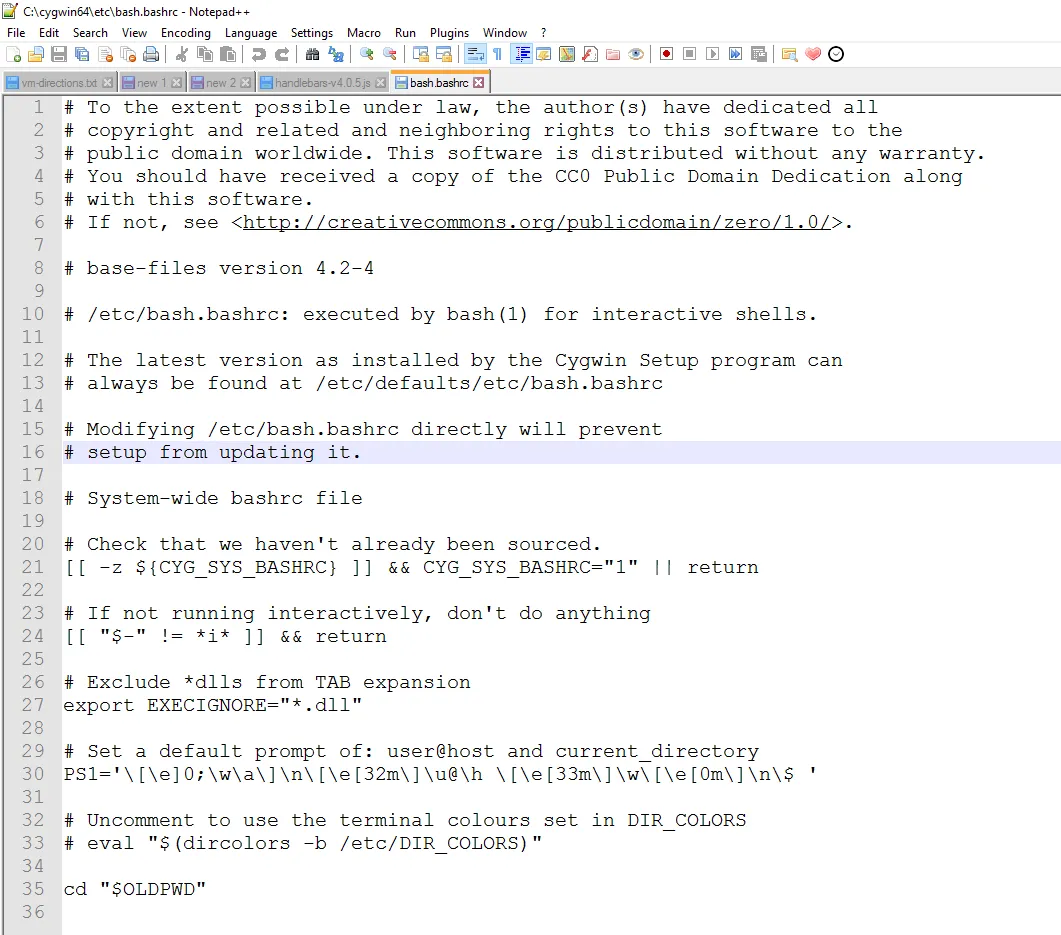Click the line 'cd "$OLDPWD"'

(135, 889)
